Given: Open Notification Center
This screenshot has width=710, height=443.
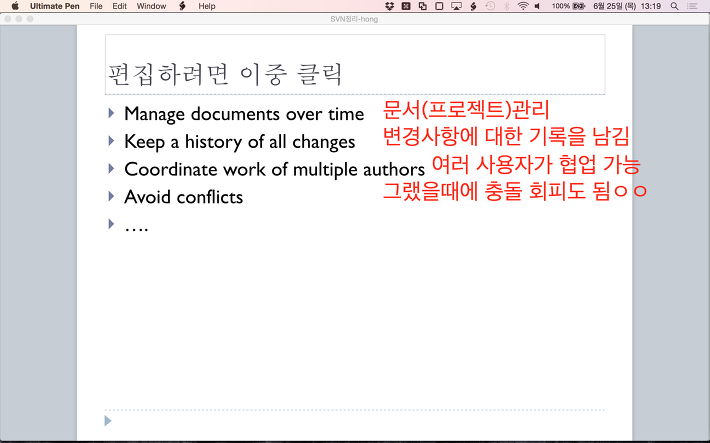Looking at the screenshot, I should pos(692,6).
